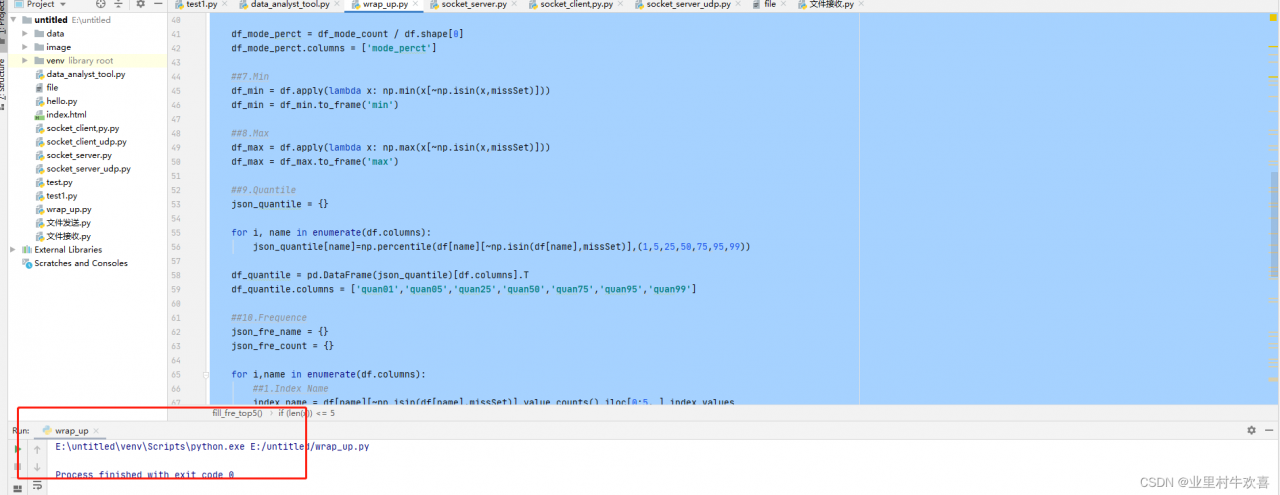Click the stop process icon in Run panel
This screenshot has width=1280, height=495.
click(x=17, y=467)
